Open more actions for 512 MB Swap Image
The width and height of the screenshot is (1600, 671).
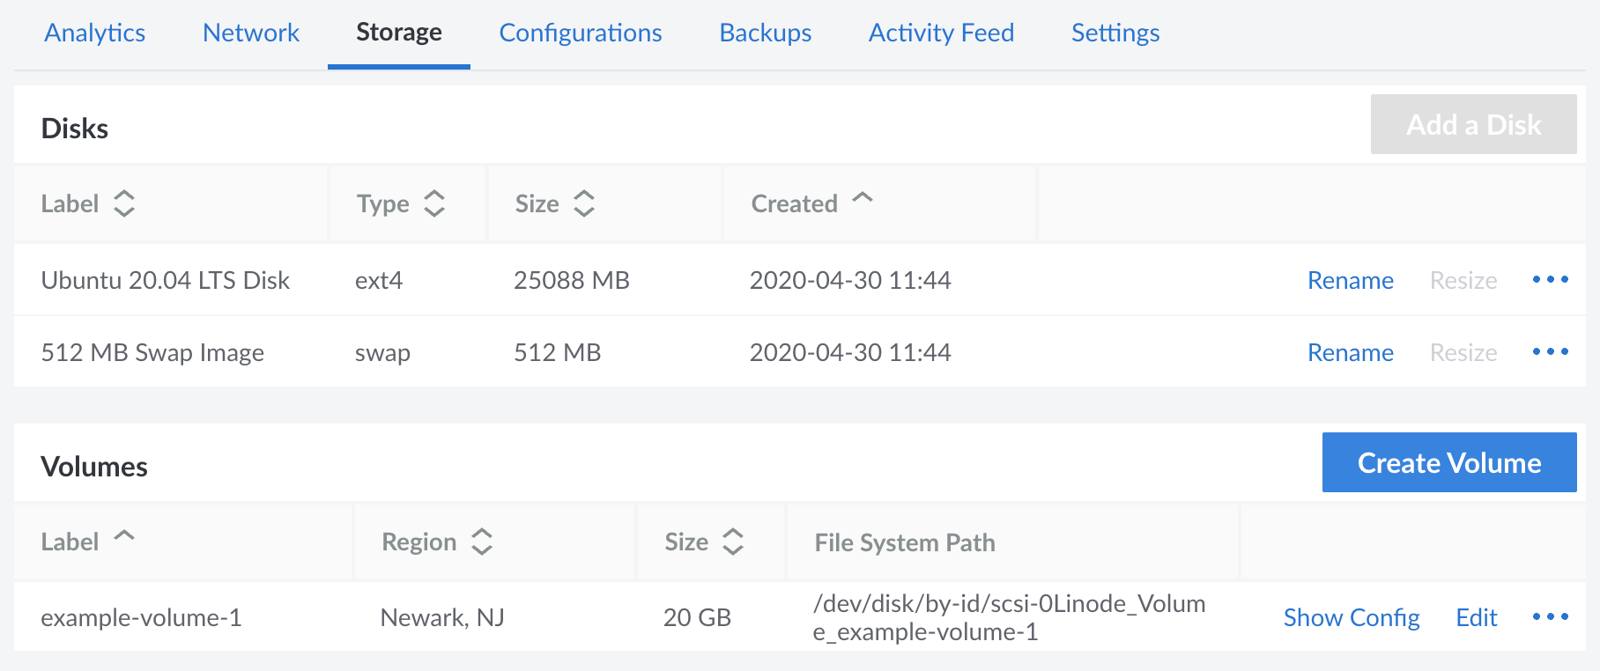tap(1550, 352)
